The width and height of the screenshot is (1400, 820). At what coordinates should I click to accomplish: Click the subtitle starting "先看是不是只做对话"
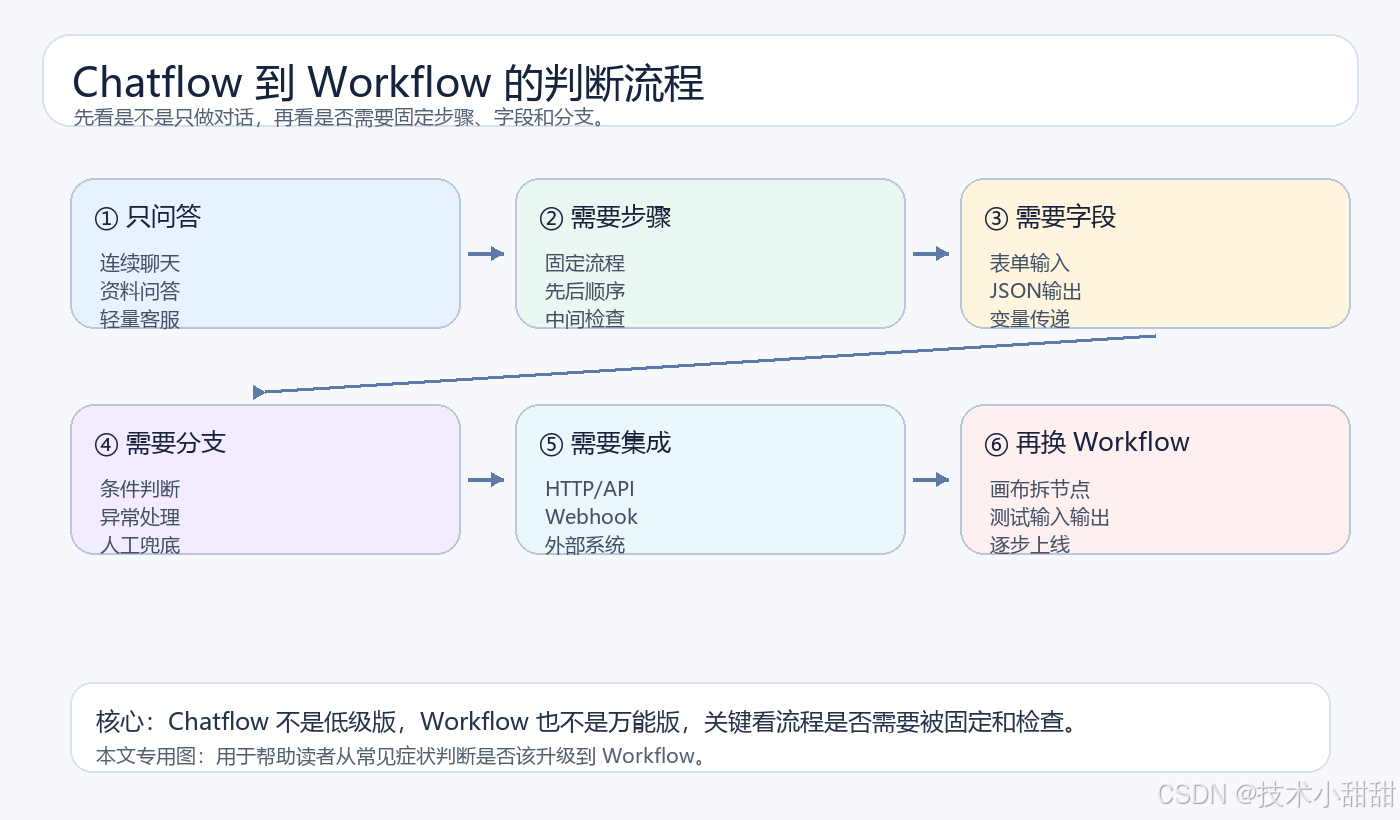pos(339,117)
